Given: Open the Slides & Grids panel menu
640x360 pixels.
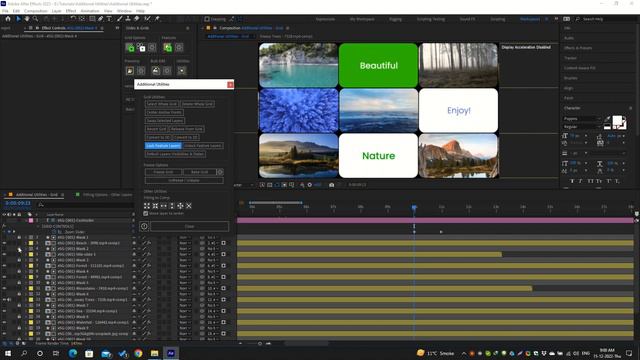Looking at the screenshot, I should [x=188, y=28].
